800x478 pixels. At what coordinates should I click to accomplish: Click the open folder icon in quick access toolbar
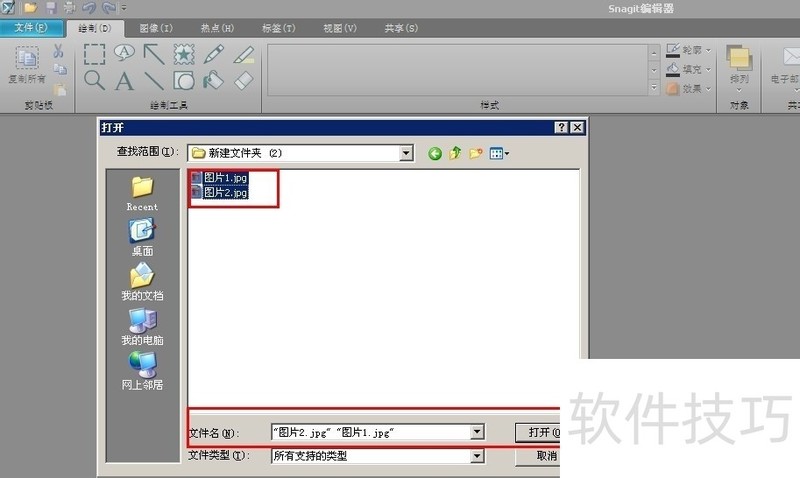point(30,8)
